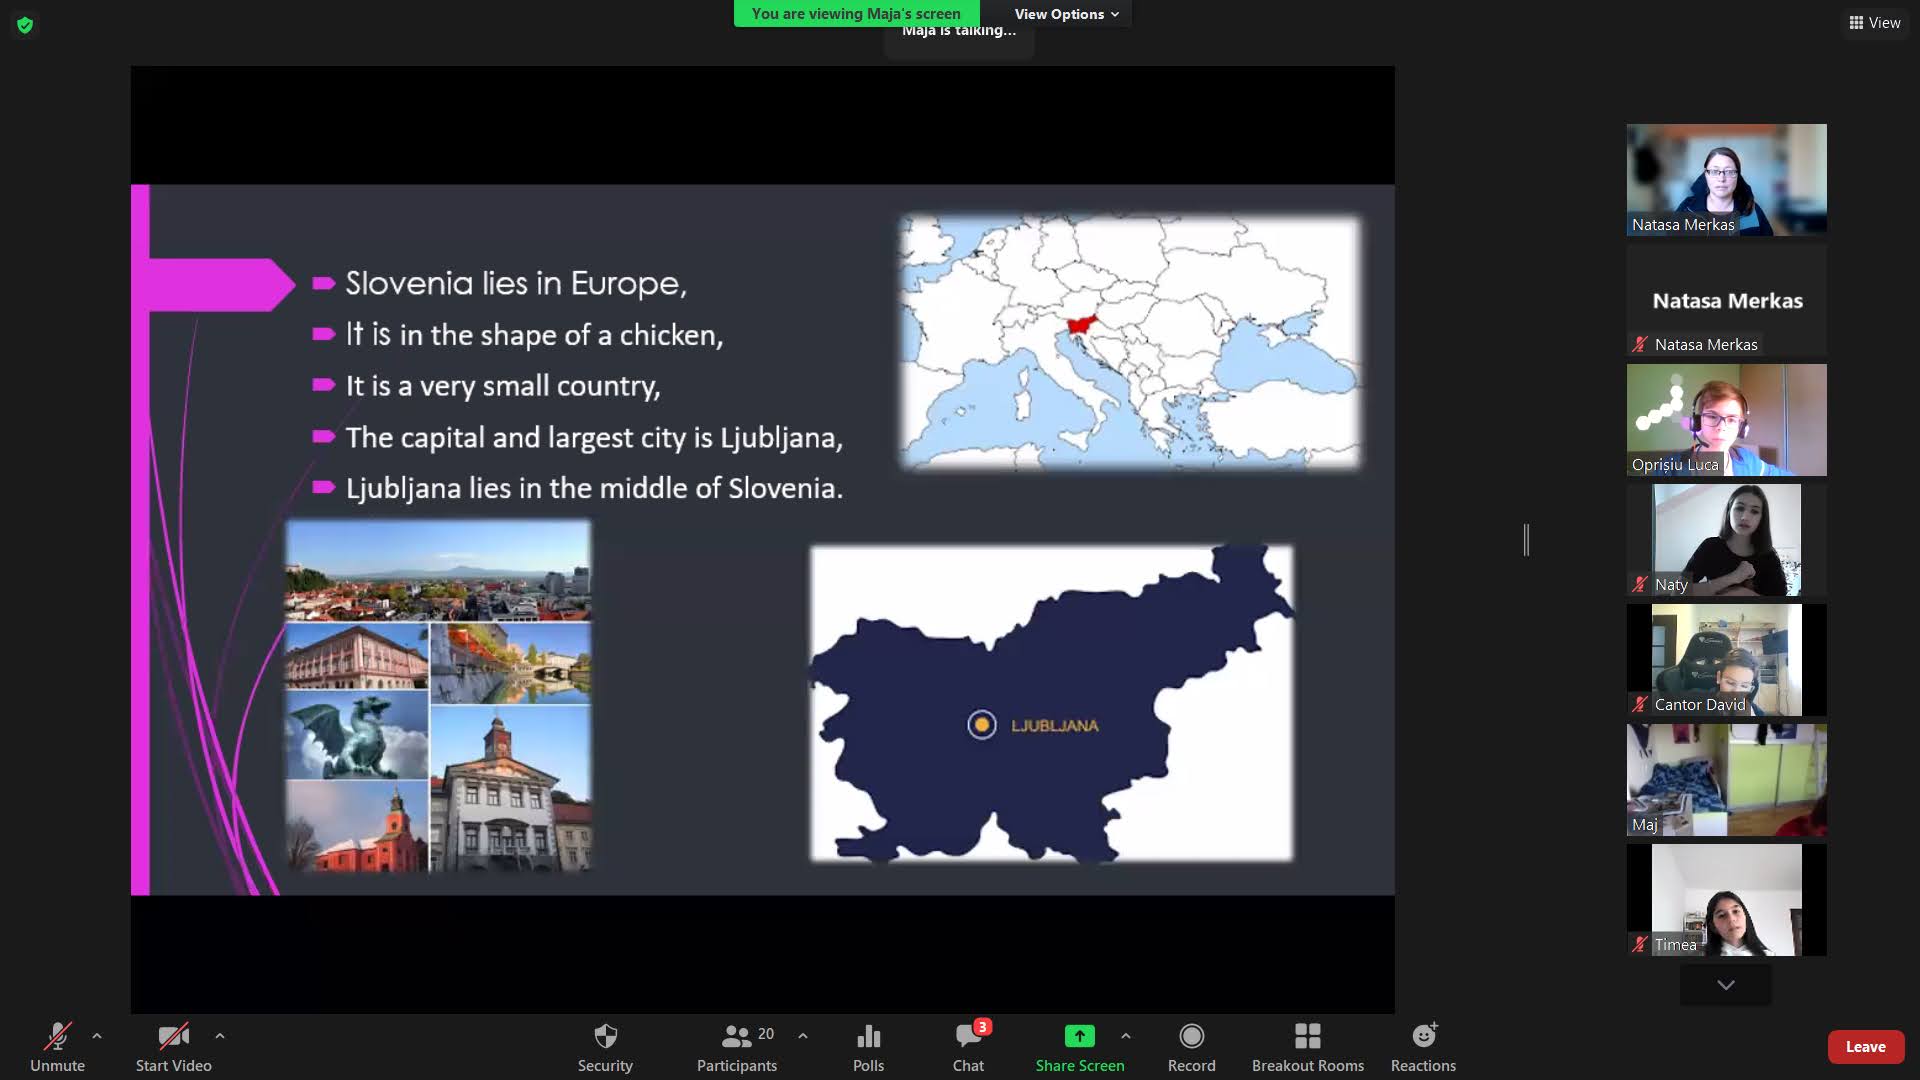
Task: Click the green Share Screen icon
Action: click(1079, 1037)
